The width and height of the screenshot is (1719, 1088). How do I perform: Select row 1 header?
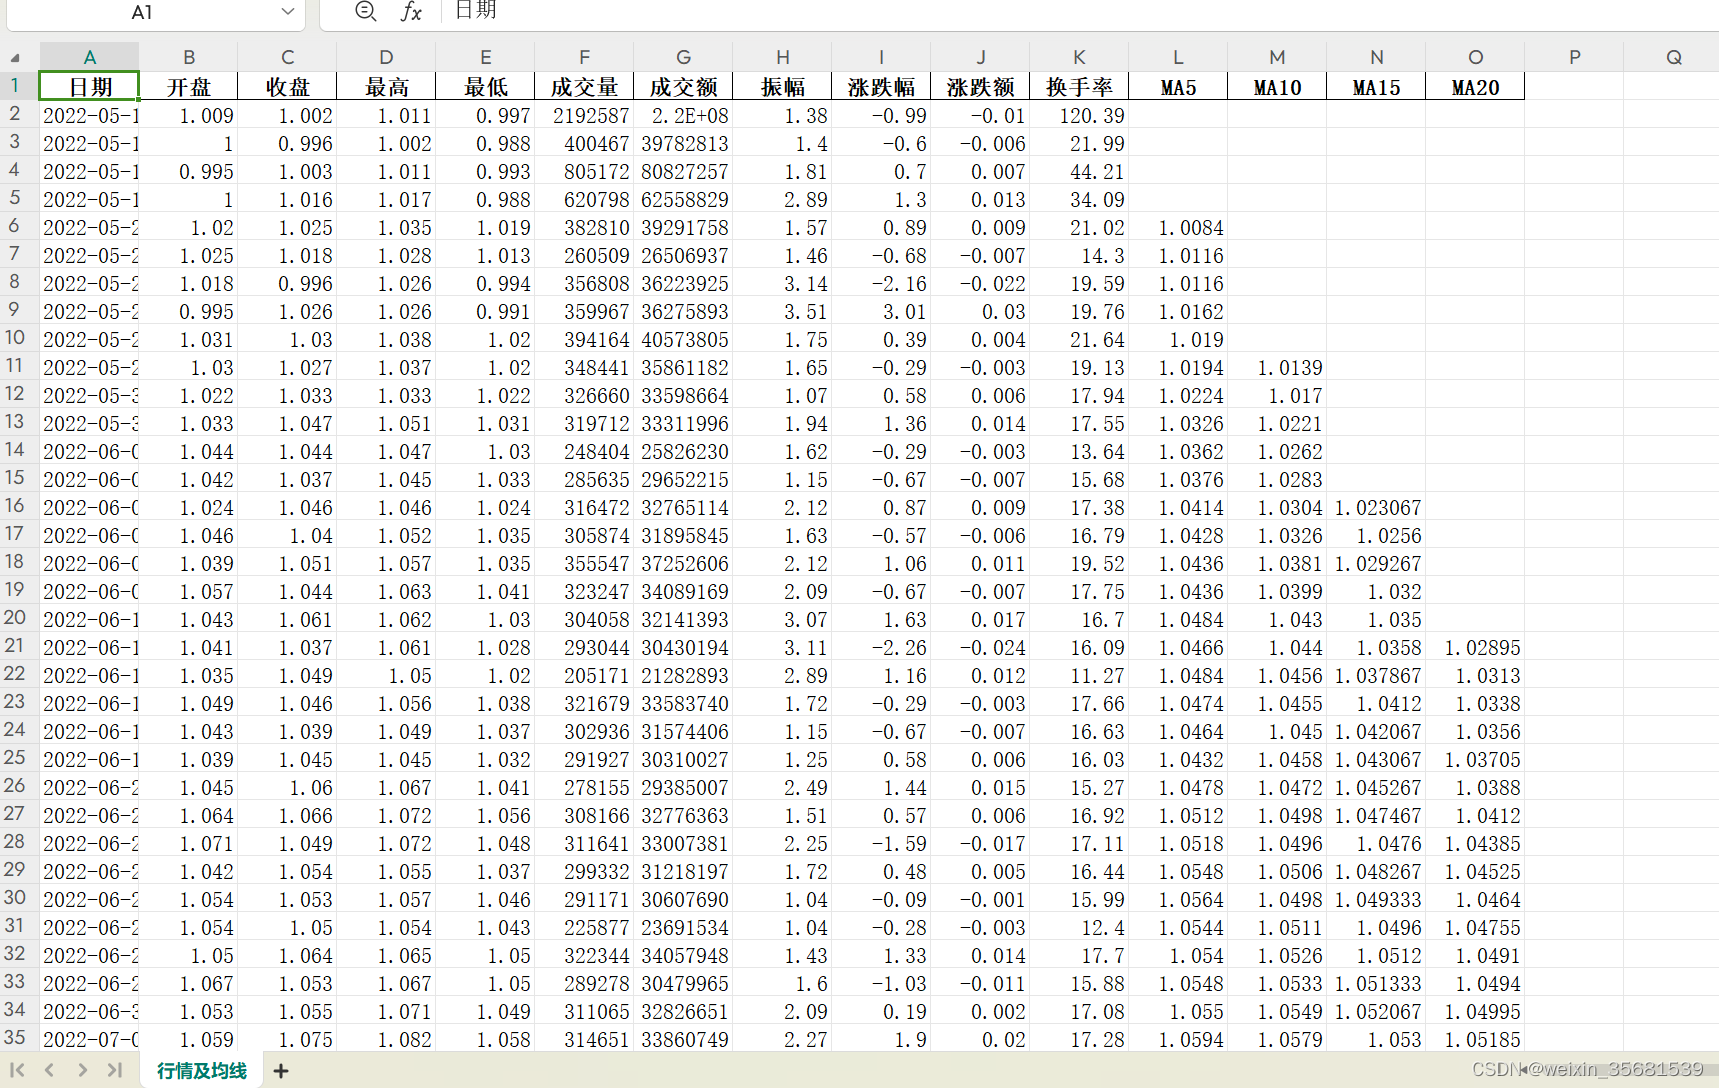pos(15,86)
